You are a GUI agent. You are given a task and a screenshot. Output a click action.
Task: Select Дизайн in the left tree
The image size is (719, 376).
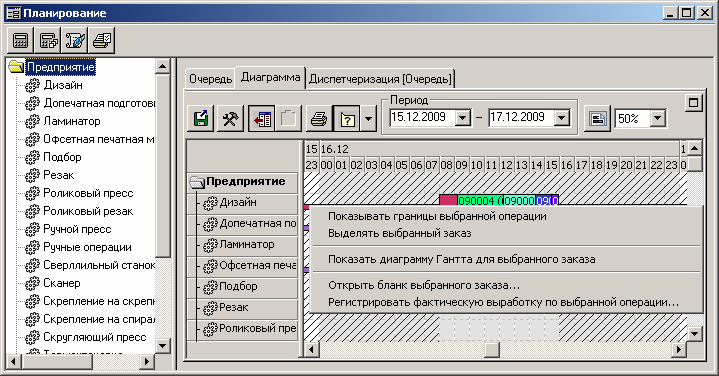63,85
